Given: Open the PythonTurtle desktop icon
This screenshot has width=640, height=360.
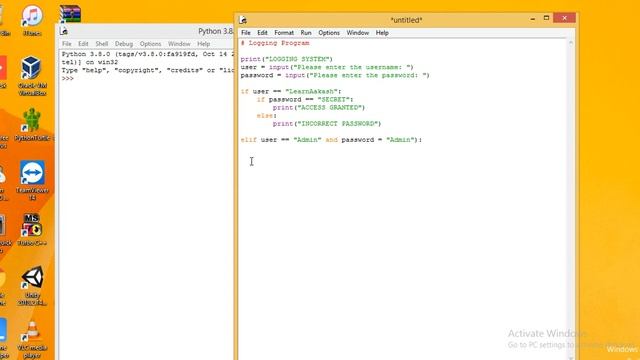Looking at the screenshot, I should click(32, 124).
